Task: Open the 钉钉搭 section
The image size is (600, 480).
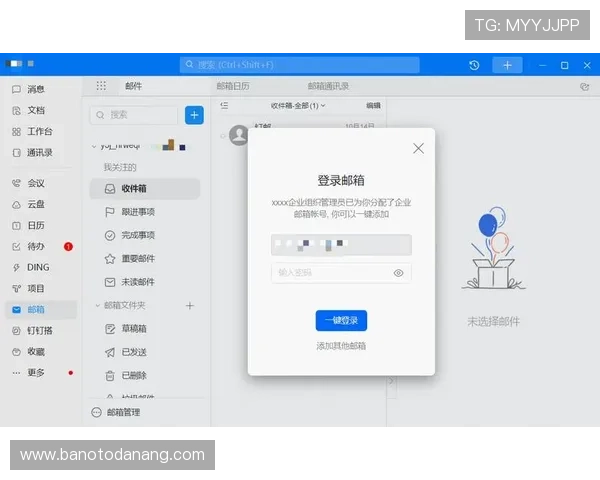Action: click(x=32, y=331)
